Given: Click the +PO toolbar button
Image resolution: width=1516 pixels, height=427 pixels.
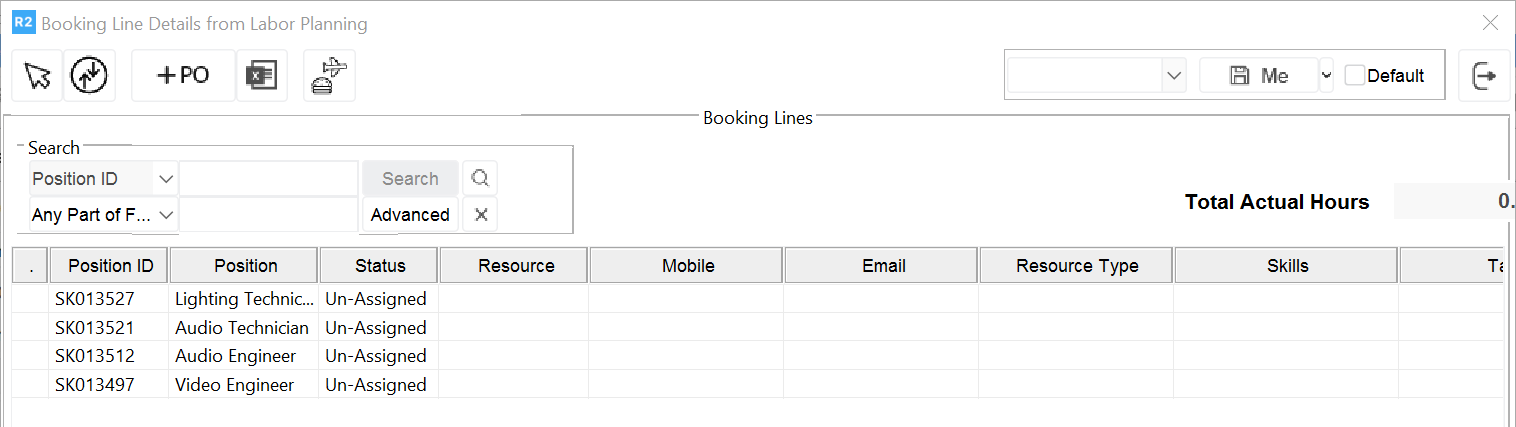Looking at the screenshot, I should click(x=183, y=76).
